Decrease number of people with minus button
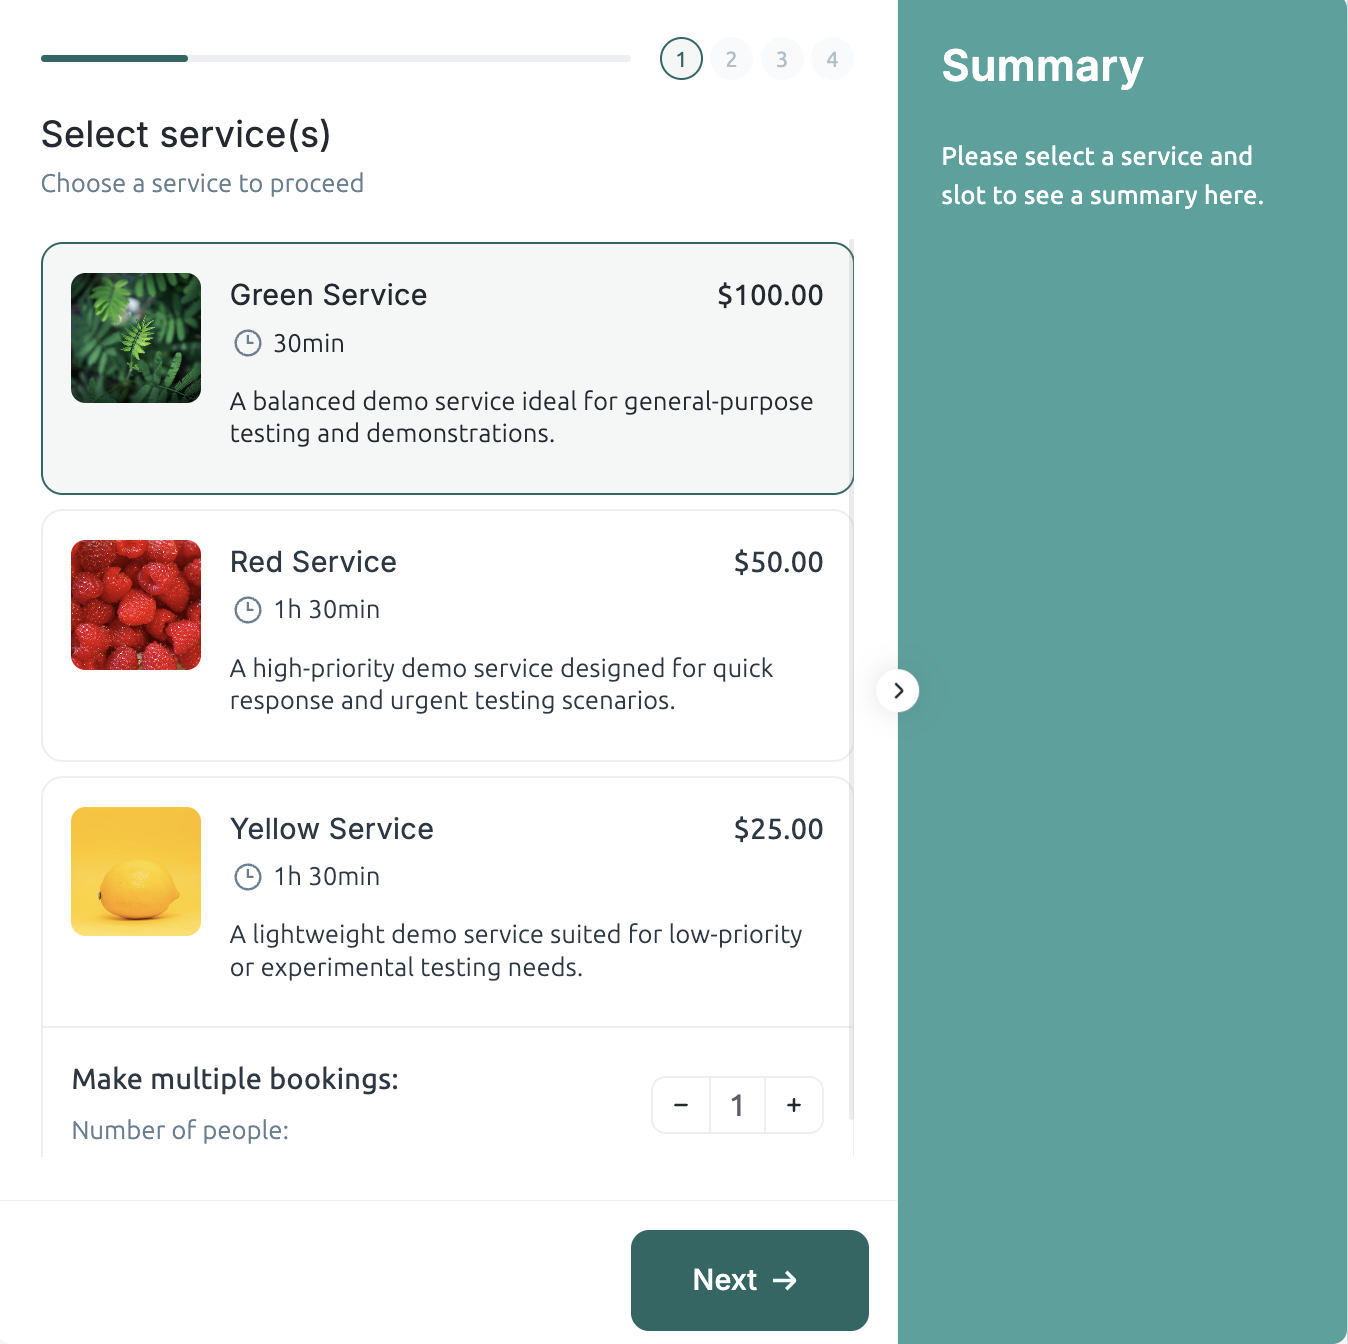This screenshot has width=1348, height=1344. click(x=681, y=1105)
